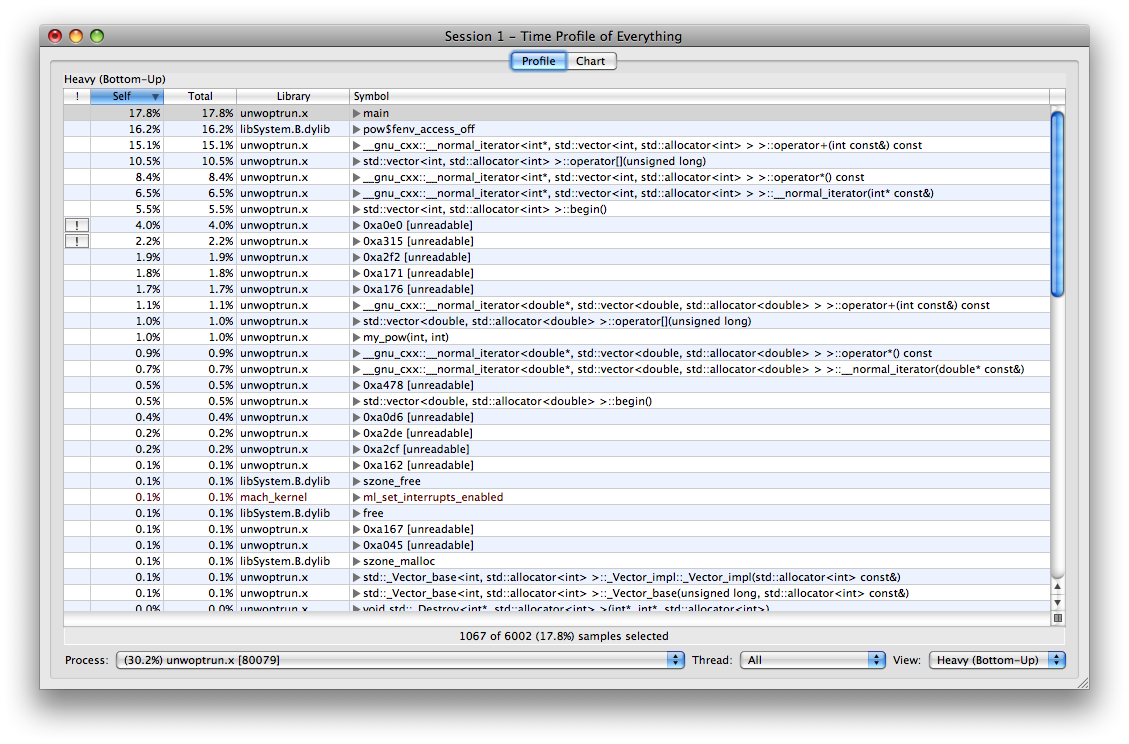Sort by the Symbol column header
The width and height of the screenshot is (1129, 744).
point(699,97)
